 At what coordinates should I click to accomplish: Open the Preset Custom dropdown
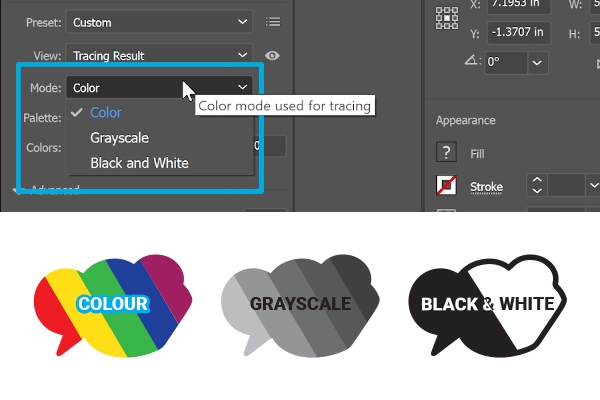point(159,22)
